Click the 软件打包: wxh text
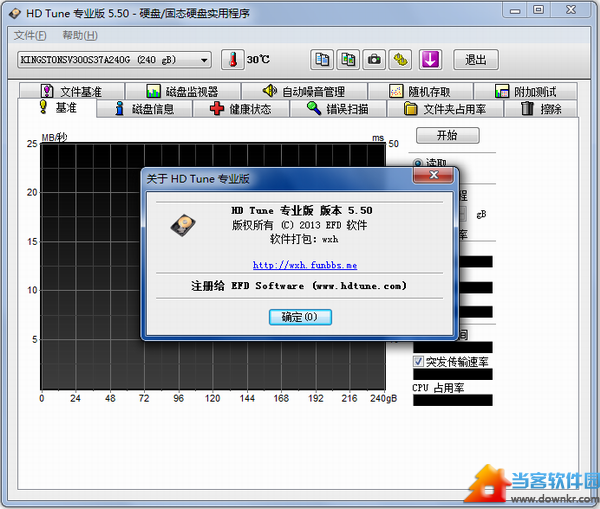Viewport: 600px width, 509px height. point(304,240)
